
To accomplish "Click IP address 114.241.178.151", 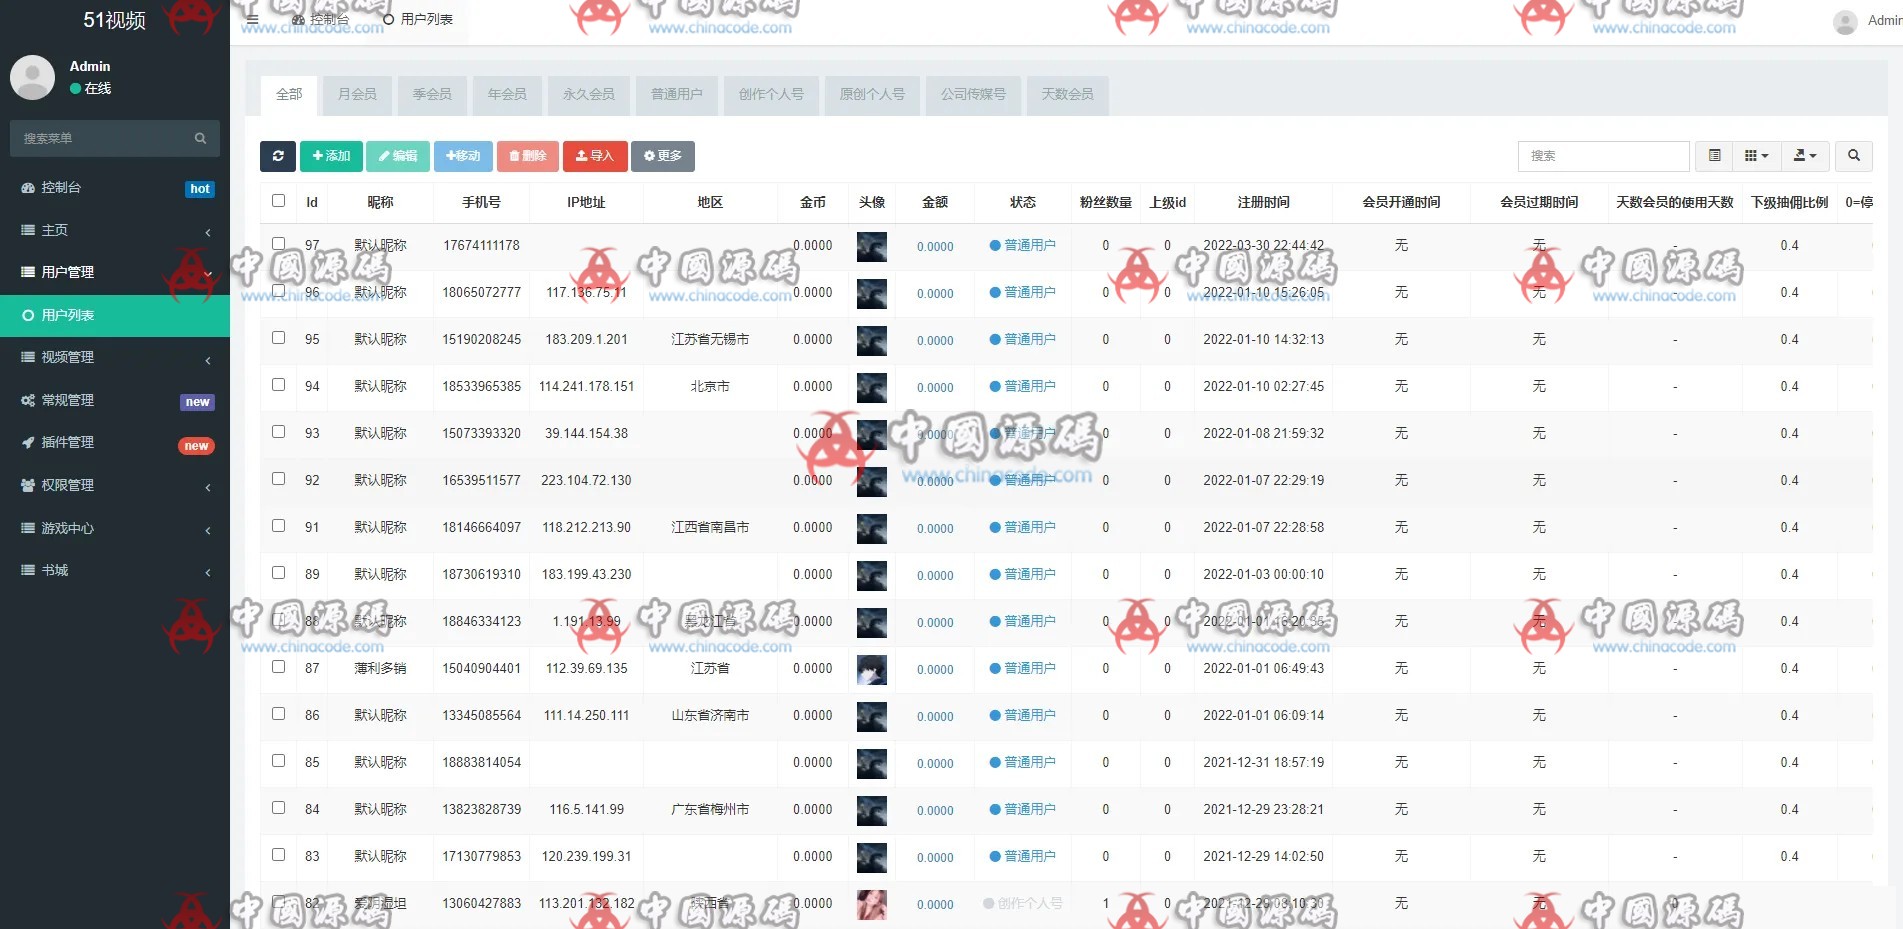I will point(587,387).
